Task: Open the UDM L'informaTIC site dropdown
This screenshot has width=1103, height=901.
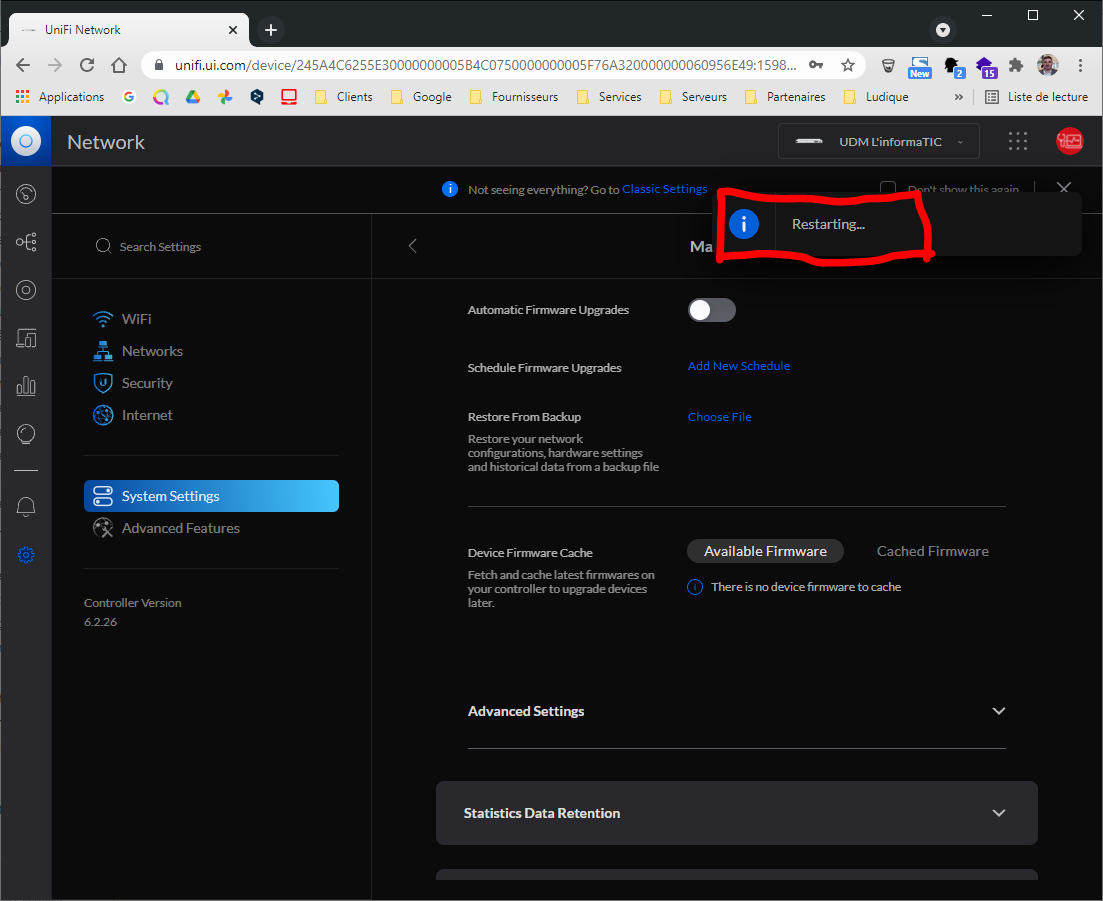Action: (x=879, y=142)
